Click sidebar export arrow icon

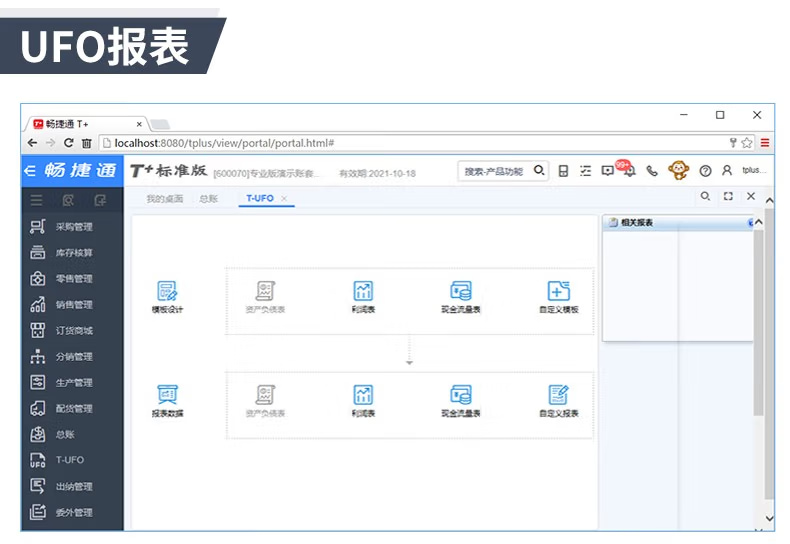point(100,200)
